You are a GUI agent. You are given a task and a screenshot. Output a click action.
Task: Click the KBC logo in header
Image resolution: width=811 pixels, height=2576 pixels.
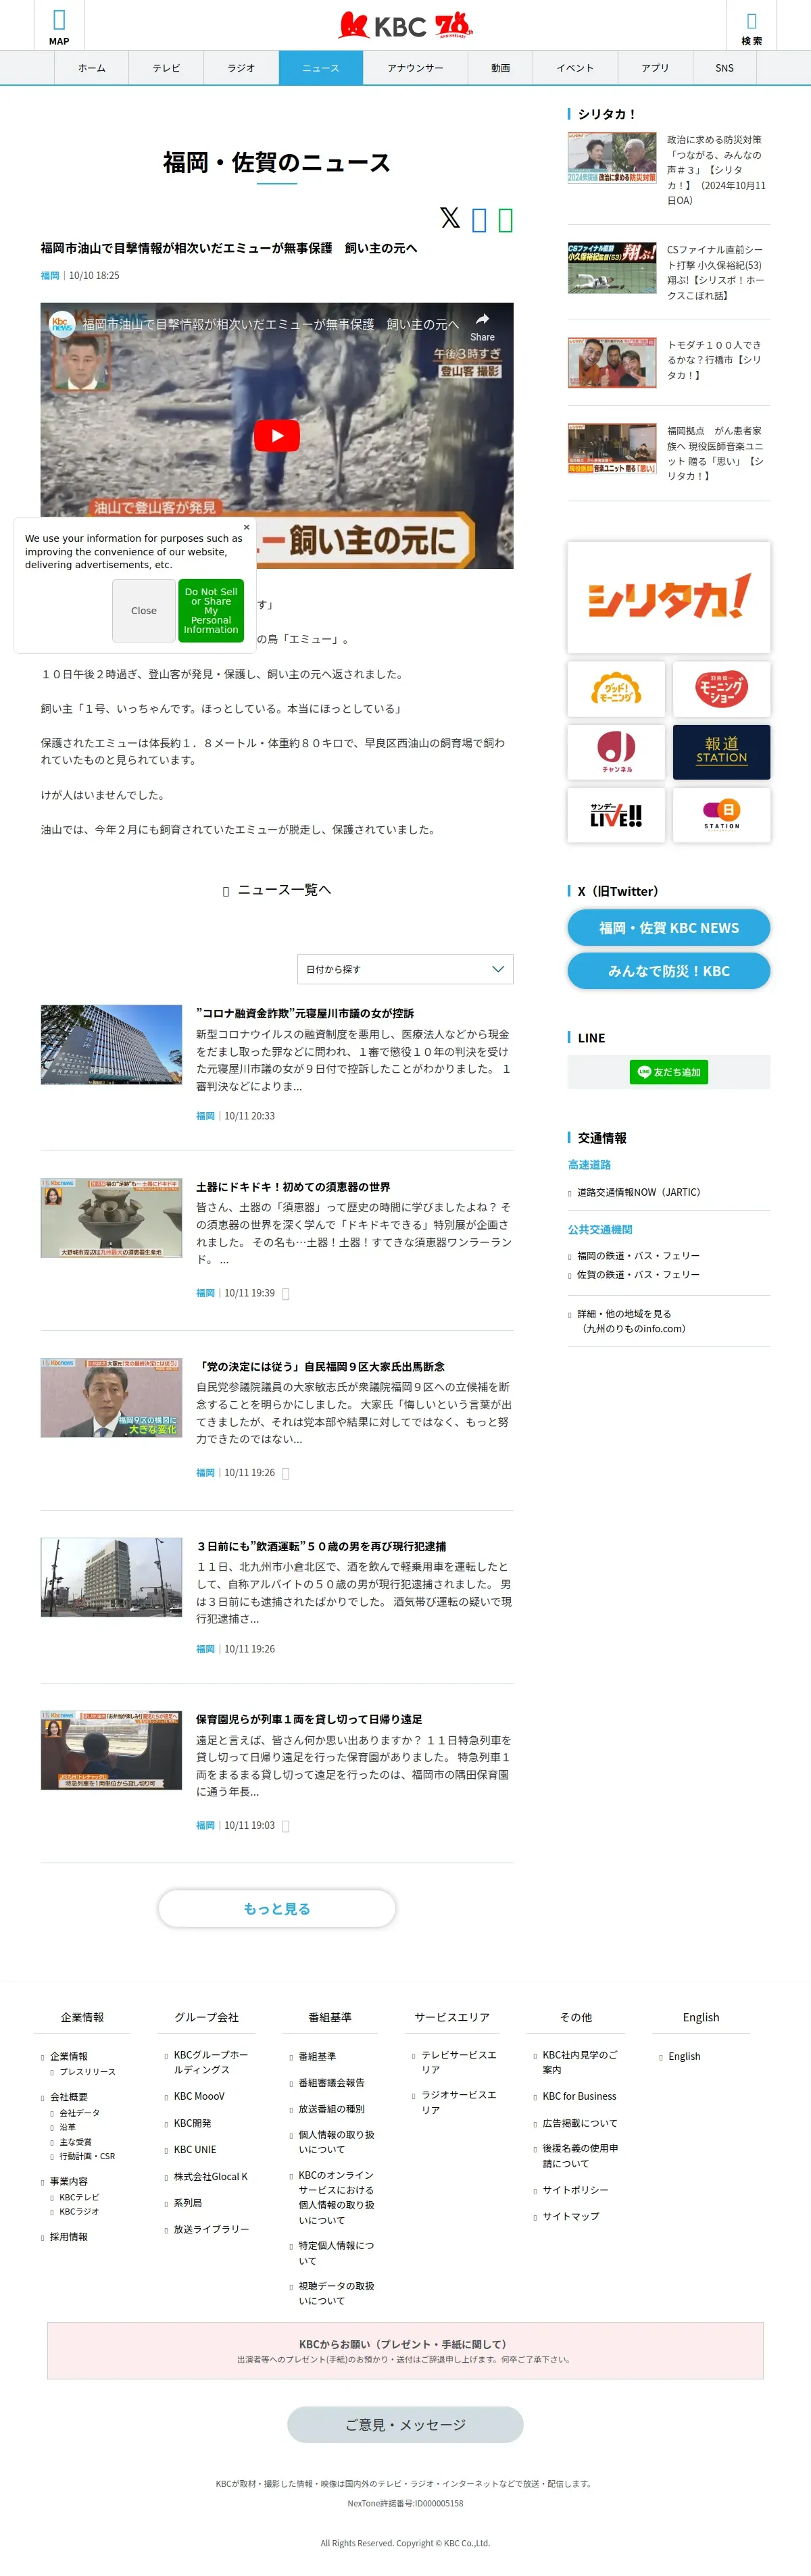pyautogui.click(x=405, y=25)
